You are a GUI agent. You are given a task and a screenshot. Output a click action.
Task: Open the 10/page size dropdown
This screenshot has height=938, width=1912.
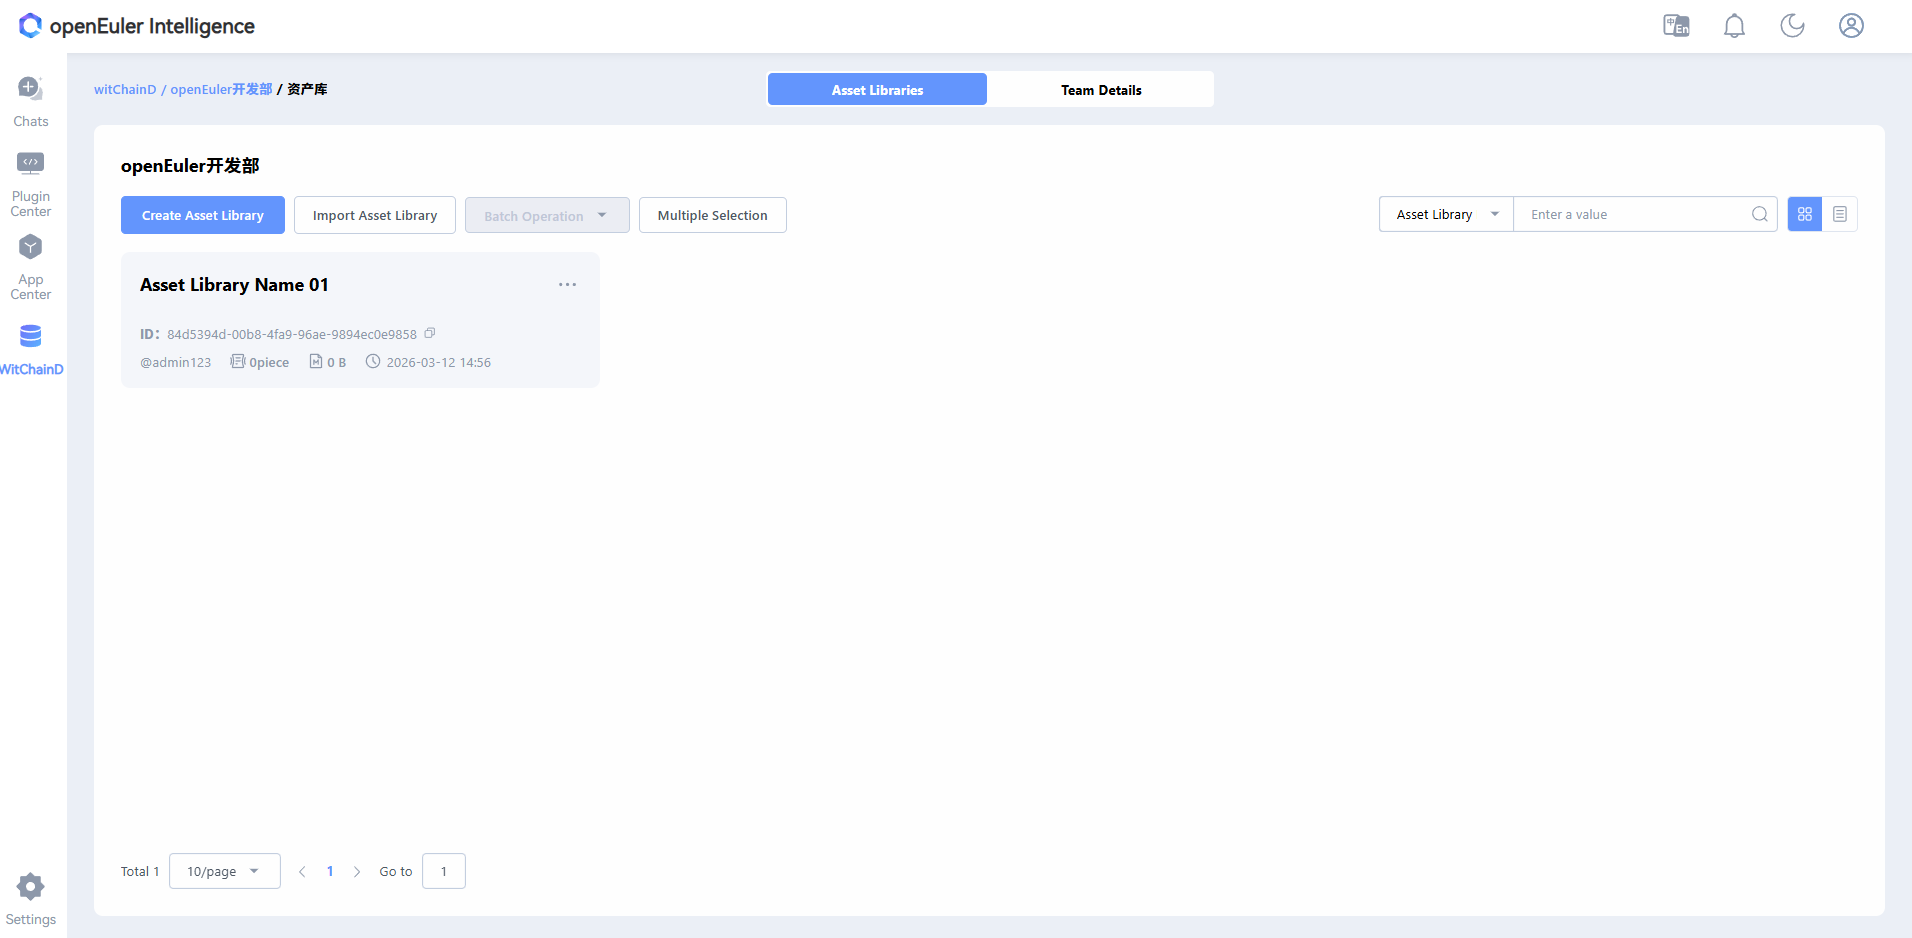225,871
